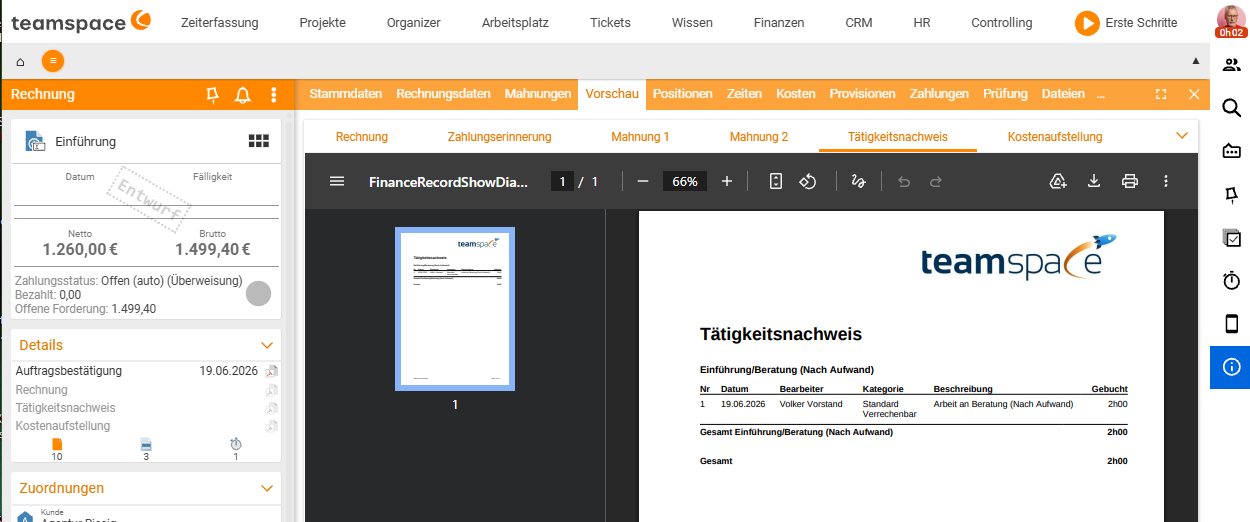Switch to the Stammdaten tab

click(346, 94)
